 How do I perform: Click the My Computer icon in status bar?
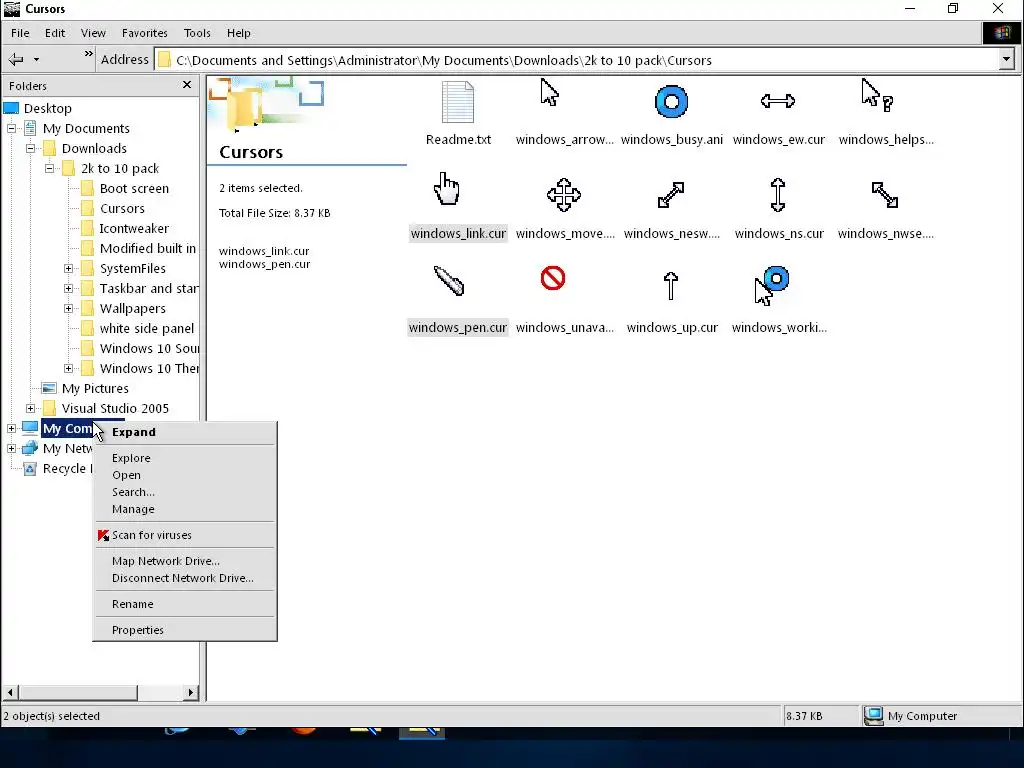pyautogui.click(x=873, y=716)
